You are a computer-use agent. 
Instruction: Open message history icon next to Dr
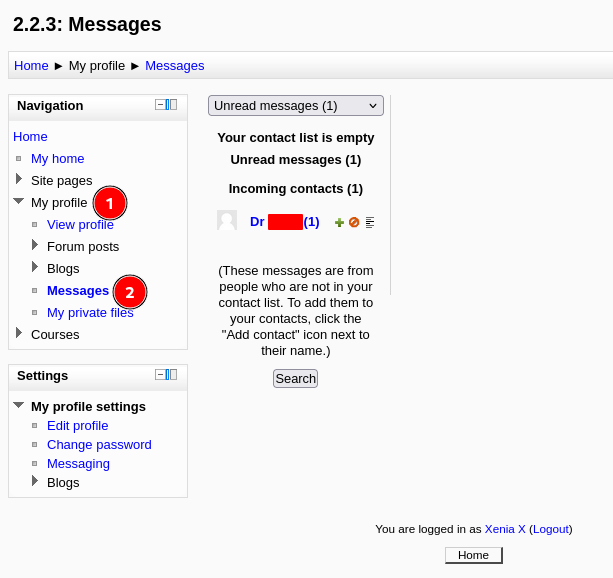click(370, 223)
